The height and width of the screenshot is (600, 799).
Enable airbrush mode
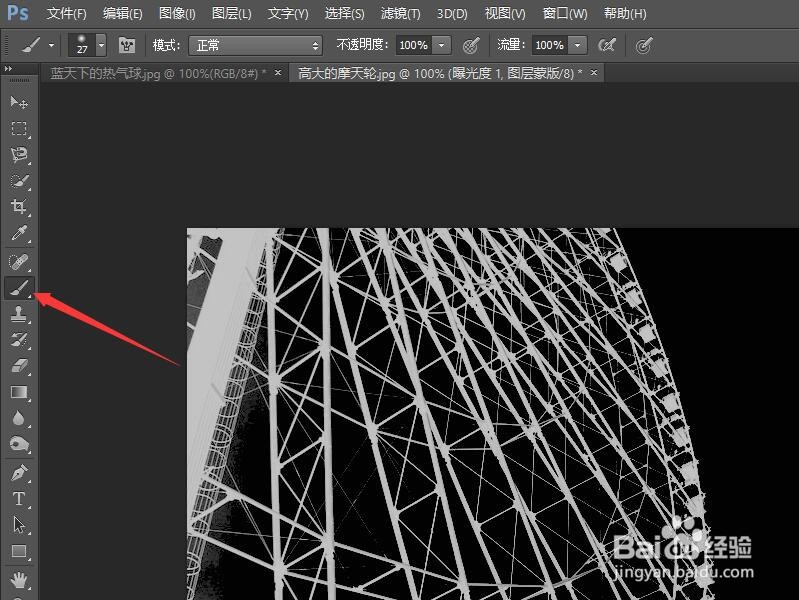coord(607,45)
